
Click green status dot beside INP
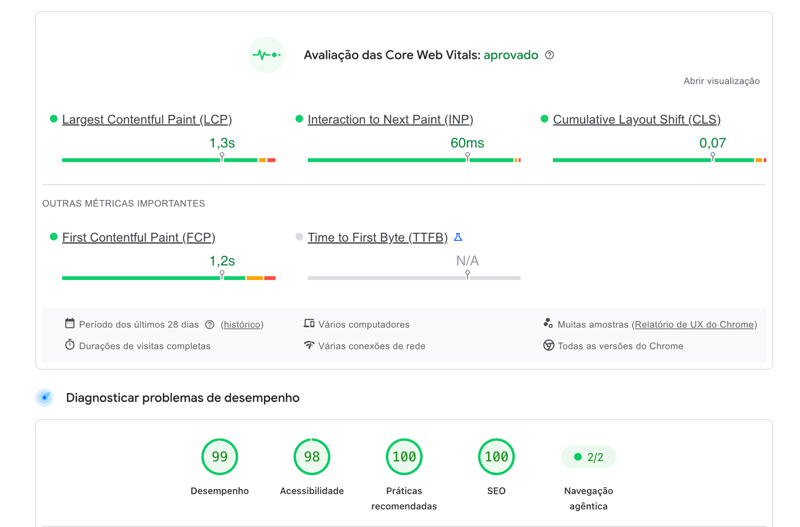299,119
